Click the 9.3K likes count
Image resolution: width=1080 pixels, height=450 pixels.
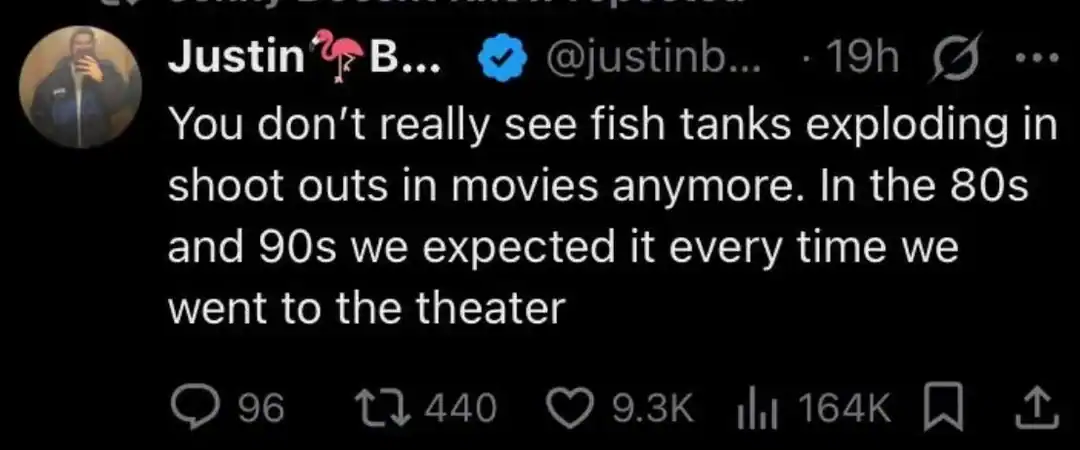click(x=652, y=407)
